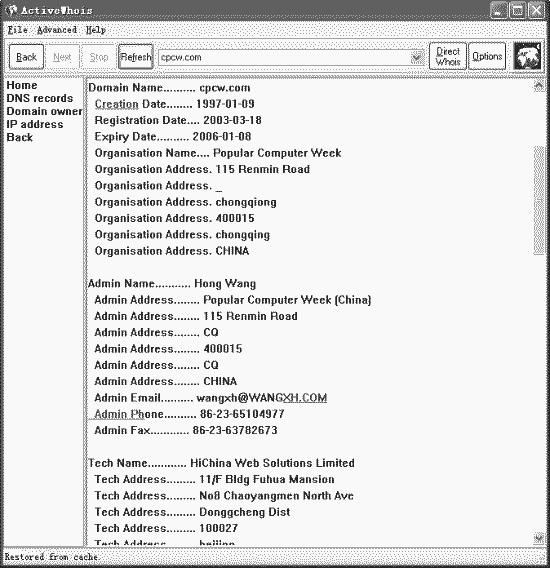The height and width of the screenshot is (568, 550).
Task: Show DNS records from sidebar
Action: tap(40, 98)
